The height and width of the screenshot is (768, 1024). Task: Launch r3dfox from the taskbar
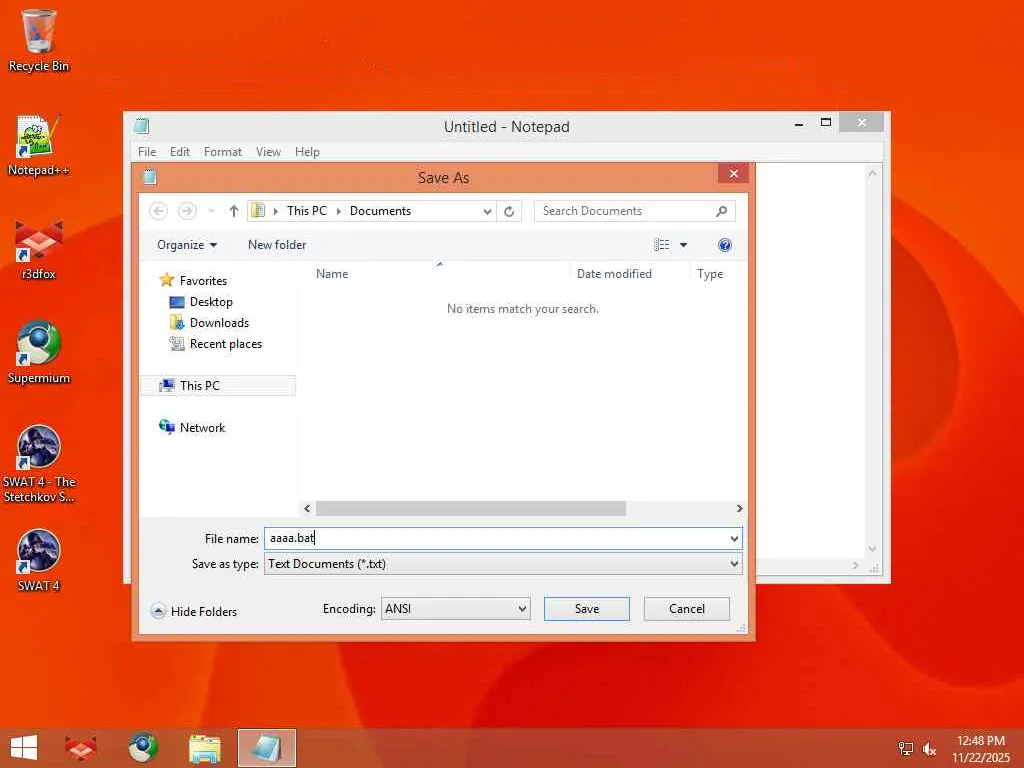pos(81,748)
